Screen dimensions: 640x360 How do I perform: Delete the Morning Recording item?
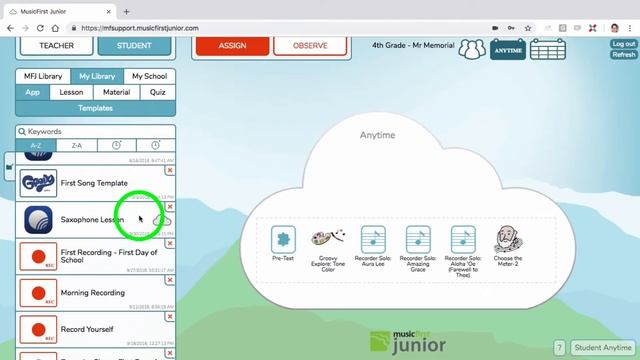[x=170, y=280]
